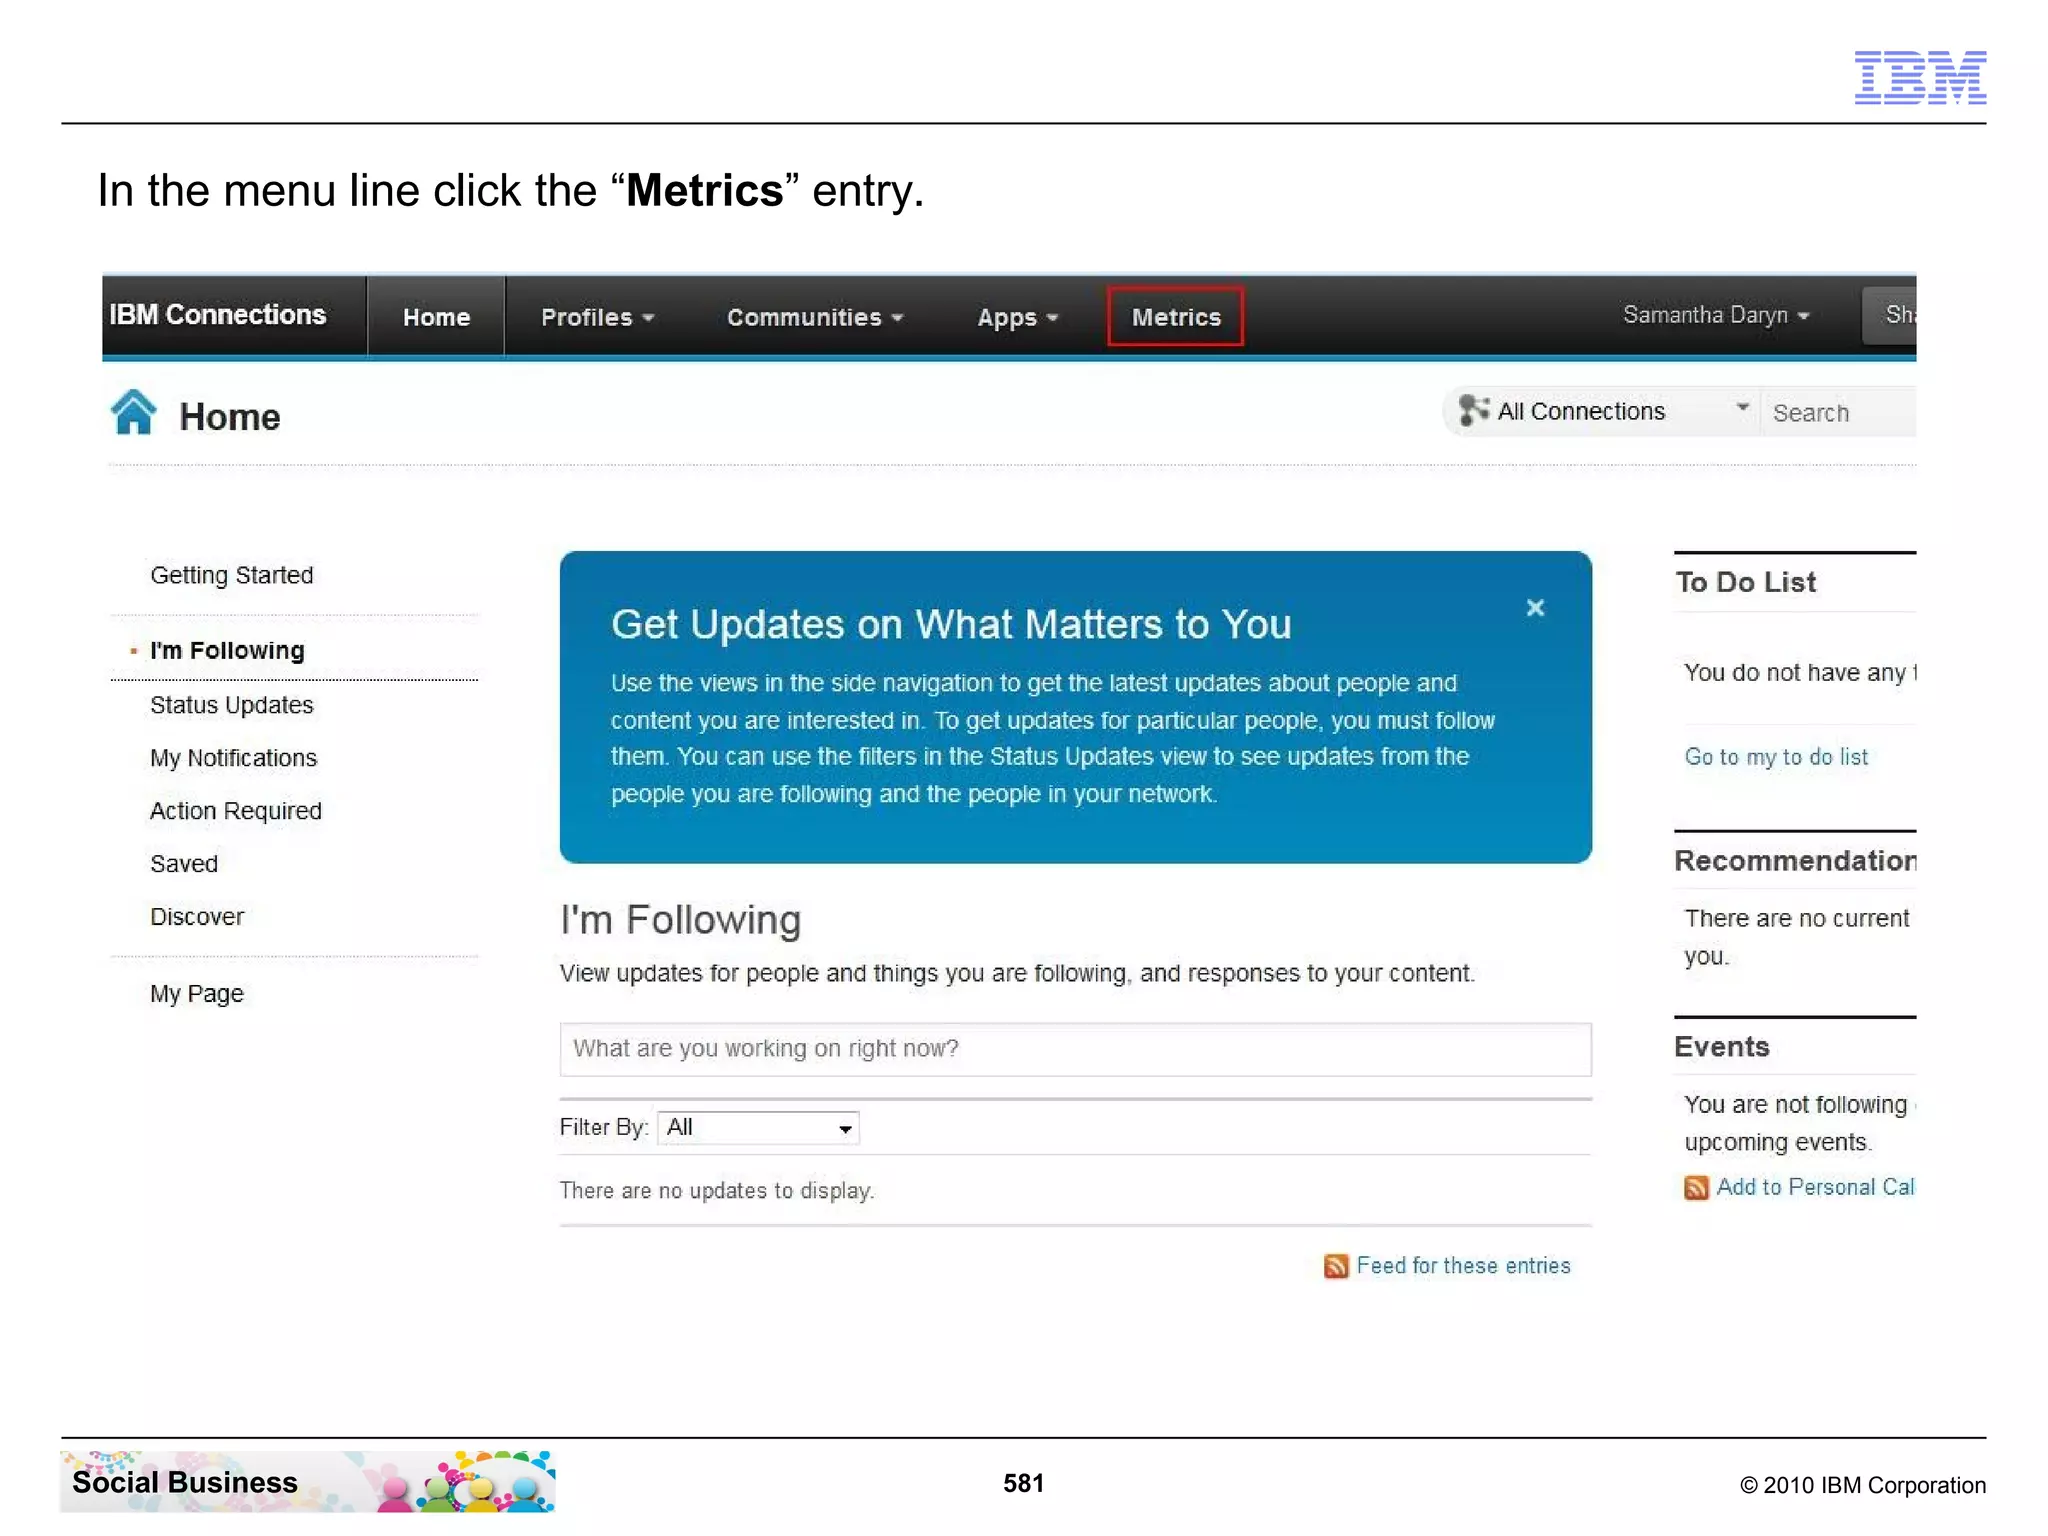Open Status Updates view

[232, 705]
